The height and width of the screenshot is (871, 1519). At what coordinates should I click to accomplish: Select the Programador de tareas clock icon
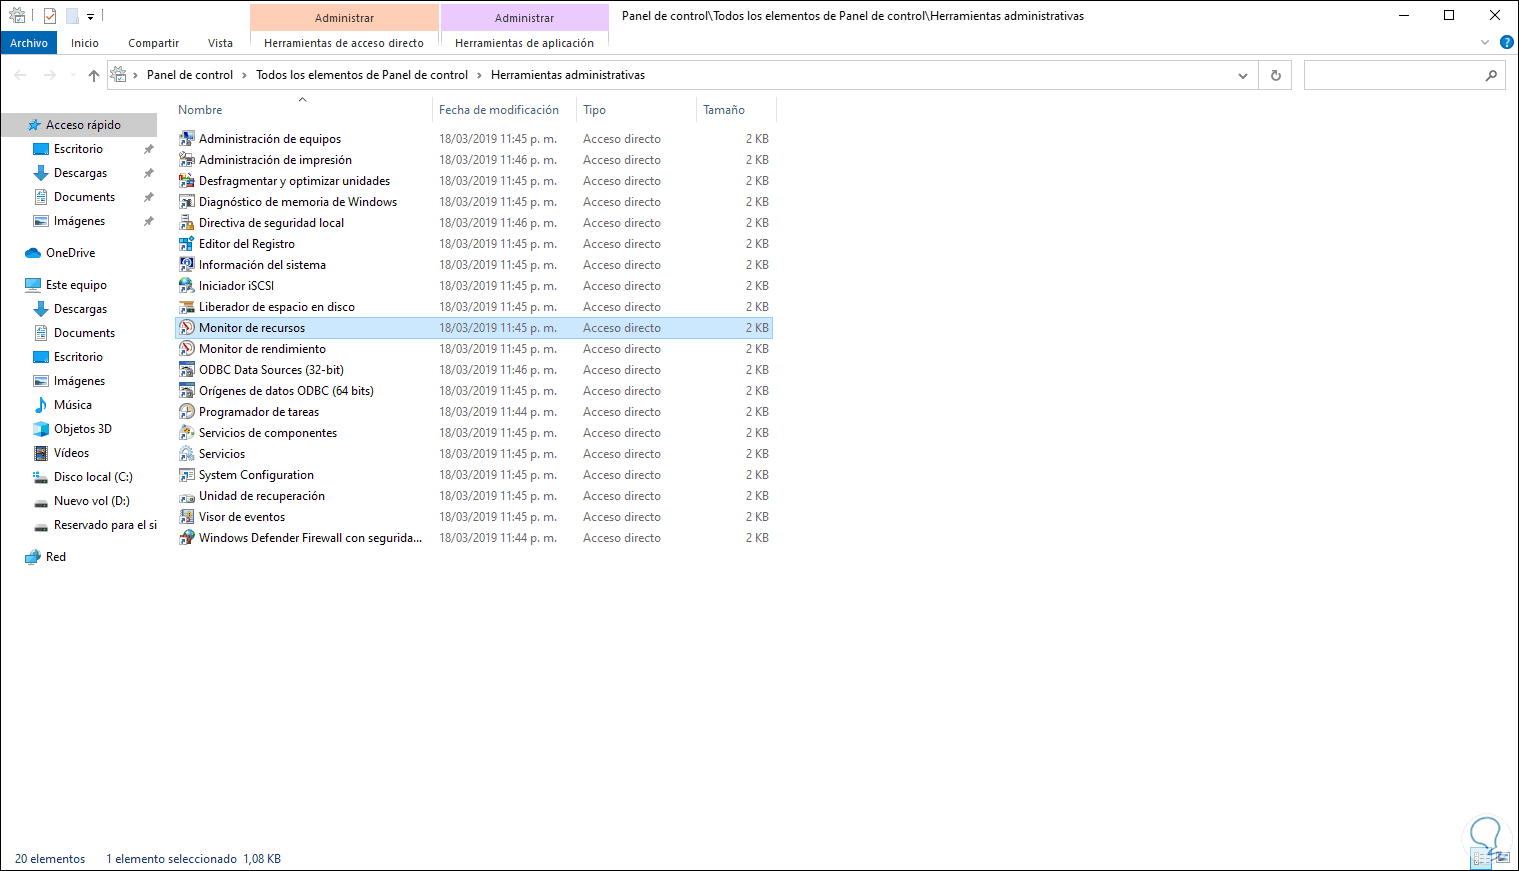(187, 412)
